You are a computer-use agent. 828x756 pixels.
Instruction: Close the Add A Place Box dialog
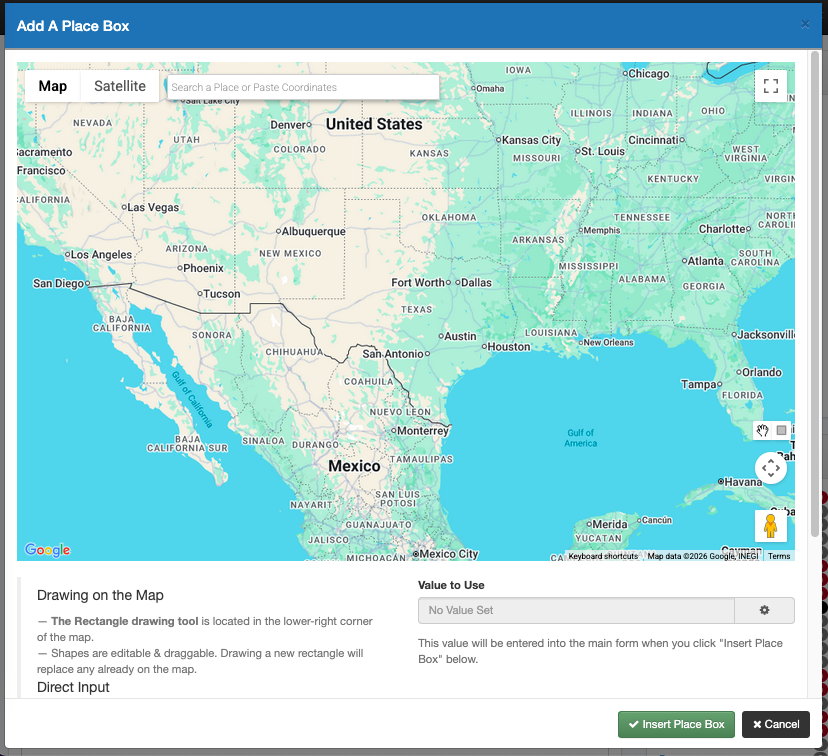tap(805, 24)
